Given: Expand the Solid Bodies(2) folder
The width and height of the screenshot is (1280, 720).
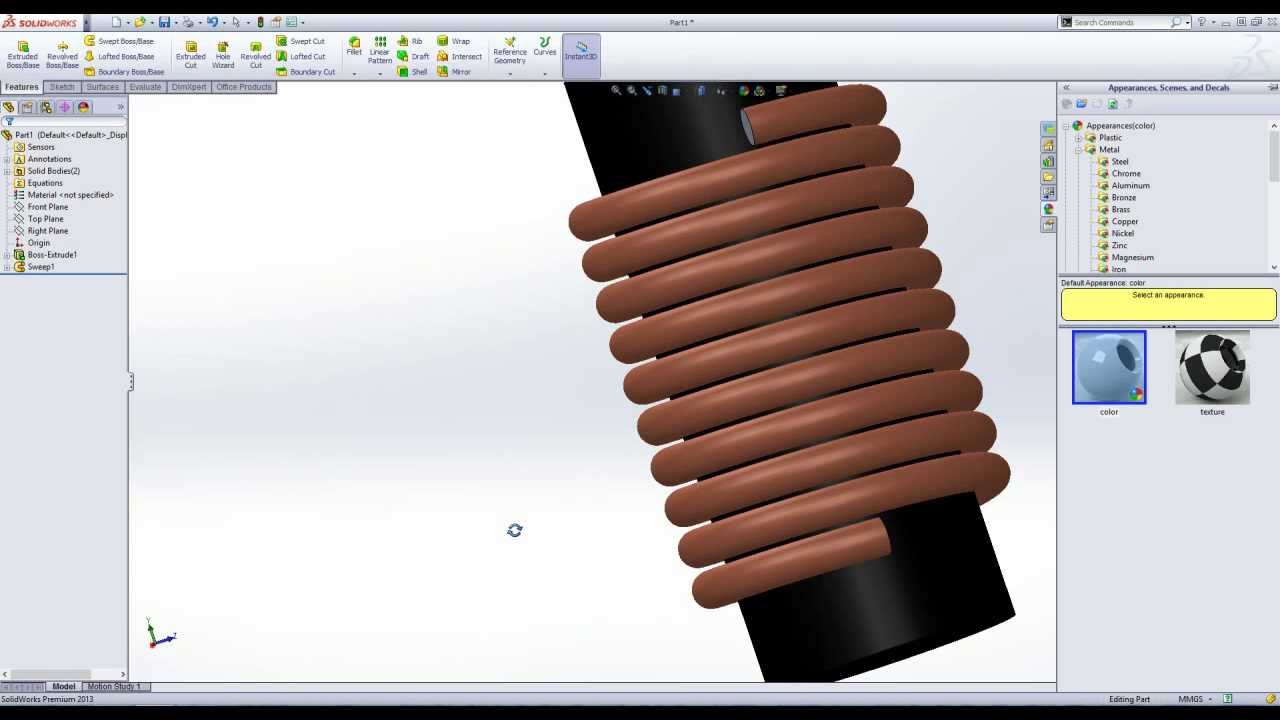Looking at the screenshot, I should (7, 171).
